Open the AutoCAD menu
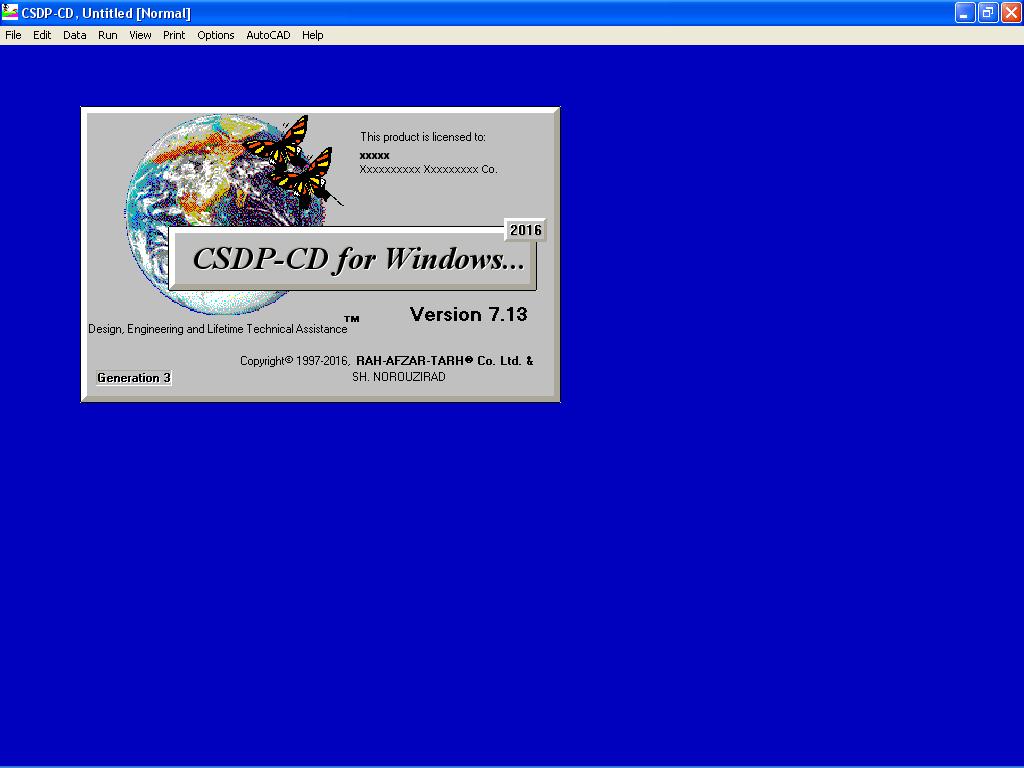The image size is (1024, 768). click(x=268, y=35)
